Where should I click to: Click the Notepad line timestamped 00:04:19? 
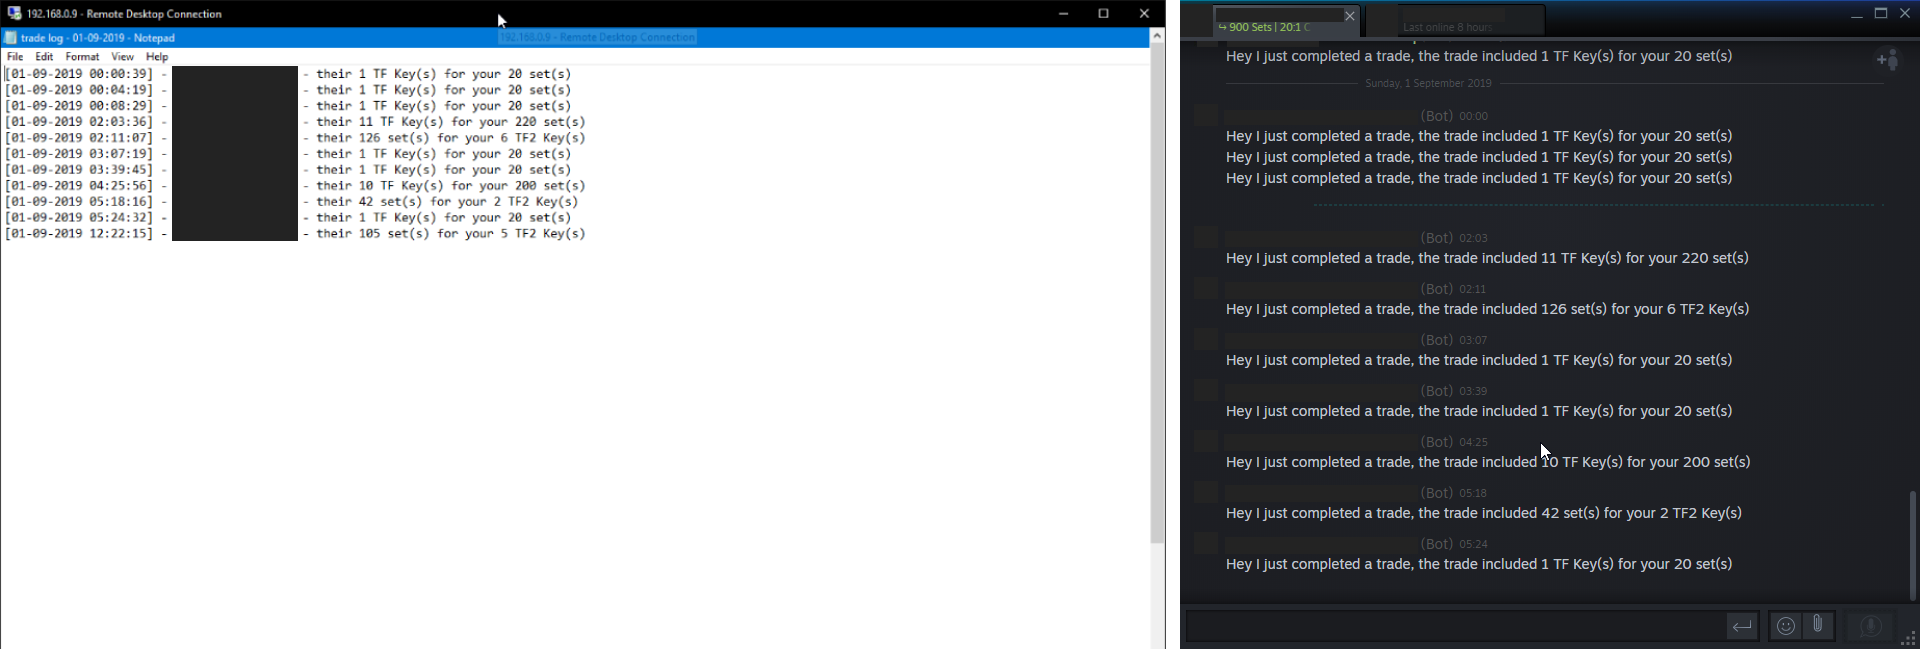coord(288,90)
